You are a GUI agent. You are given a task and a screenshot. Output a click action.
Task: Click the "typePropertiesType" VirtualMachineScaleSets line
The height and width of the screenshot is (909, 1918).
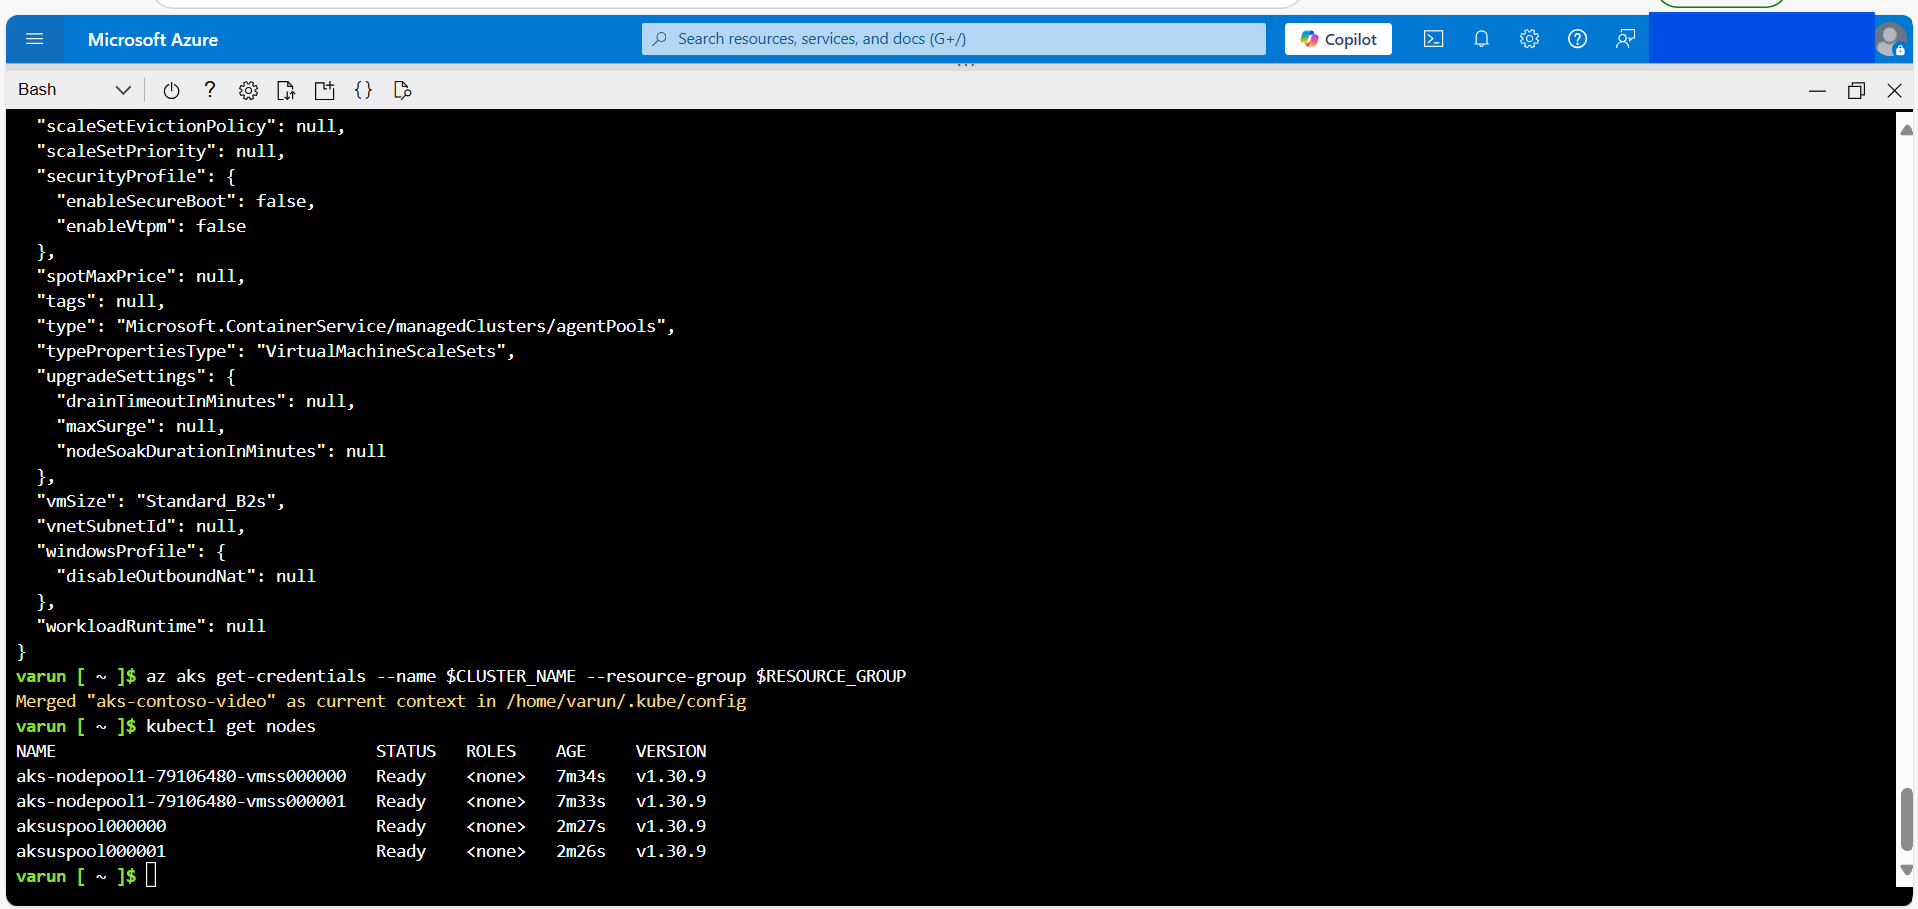276,351
